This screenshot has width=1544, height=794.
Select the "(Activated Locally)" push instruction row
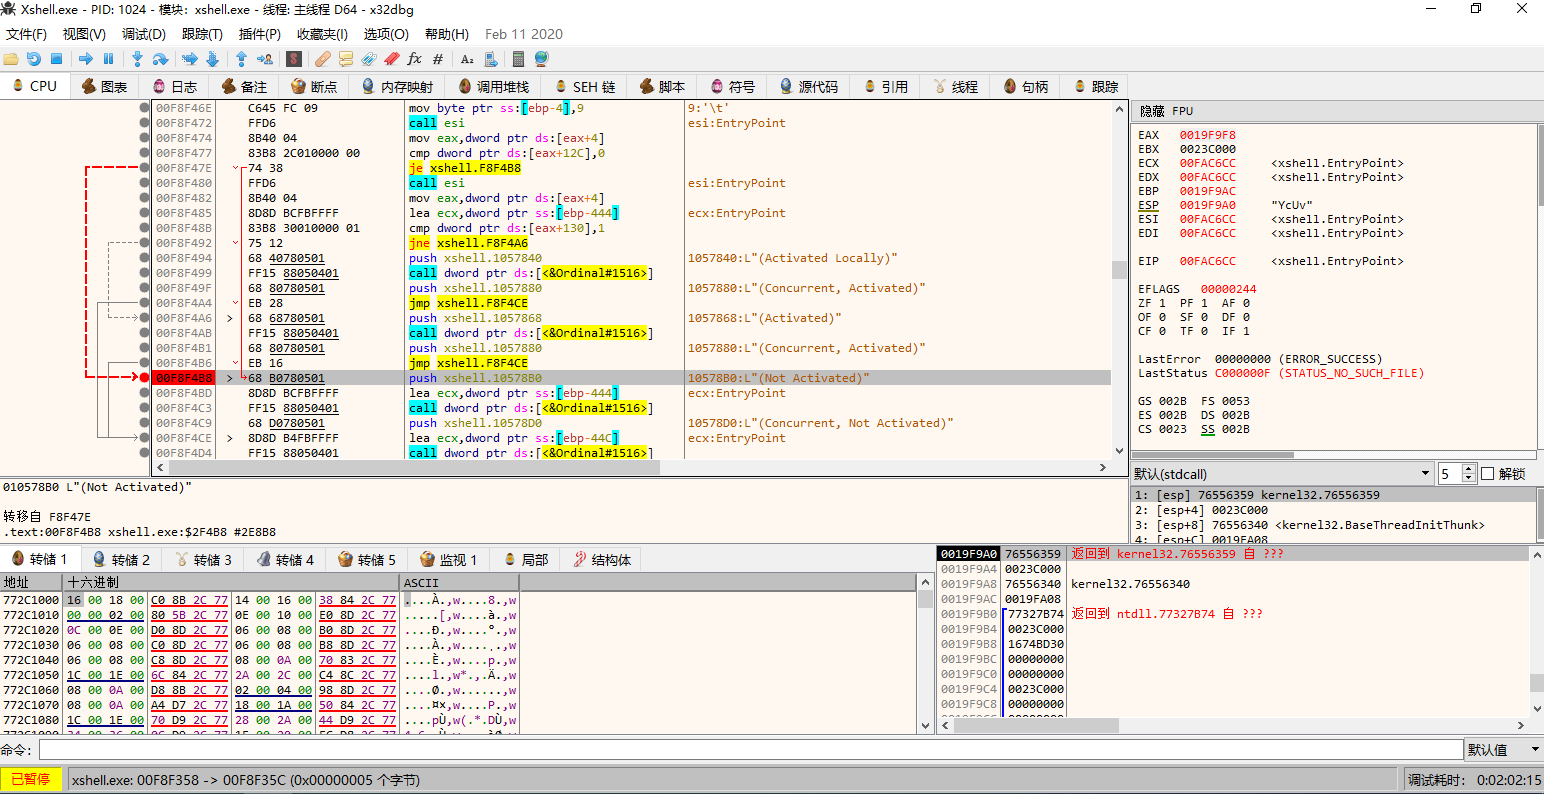pos(631,258)
